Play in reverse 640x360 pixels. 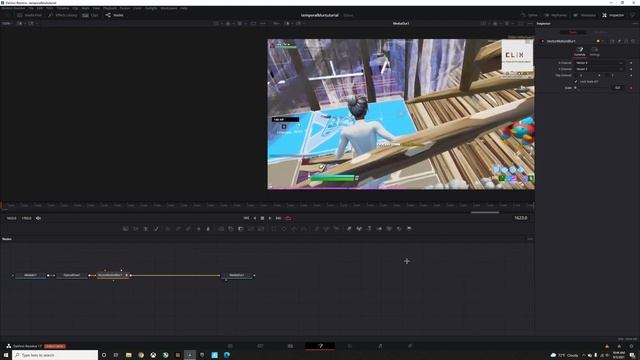(255, 218)
